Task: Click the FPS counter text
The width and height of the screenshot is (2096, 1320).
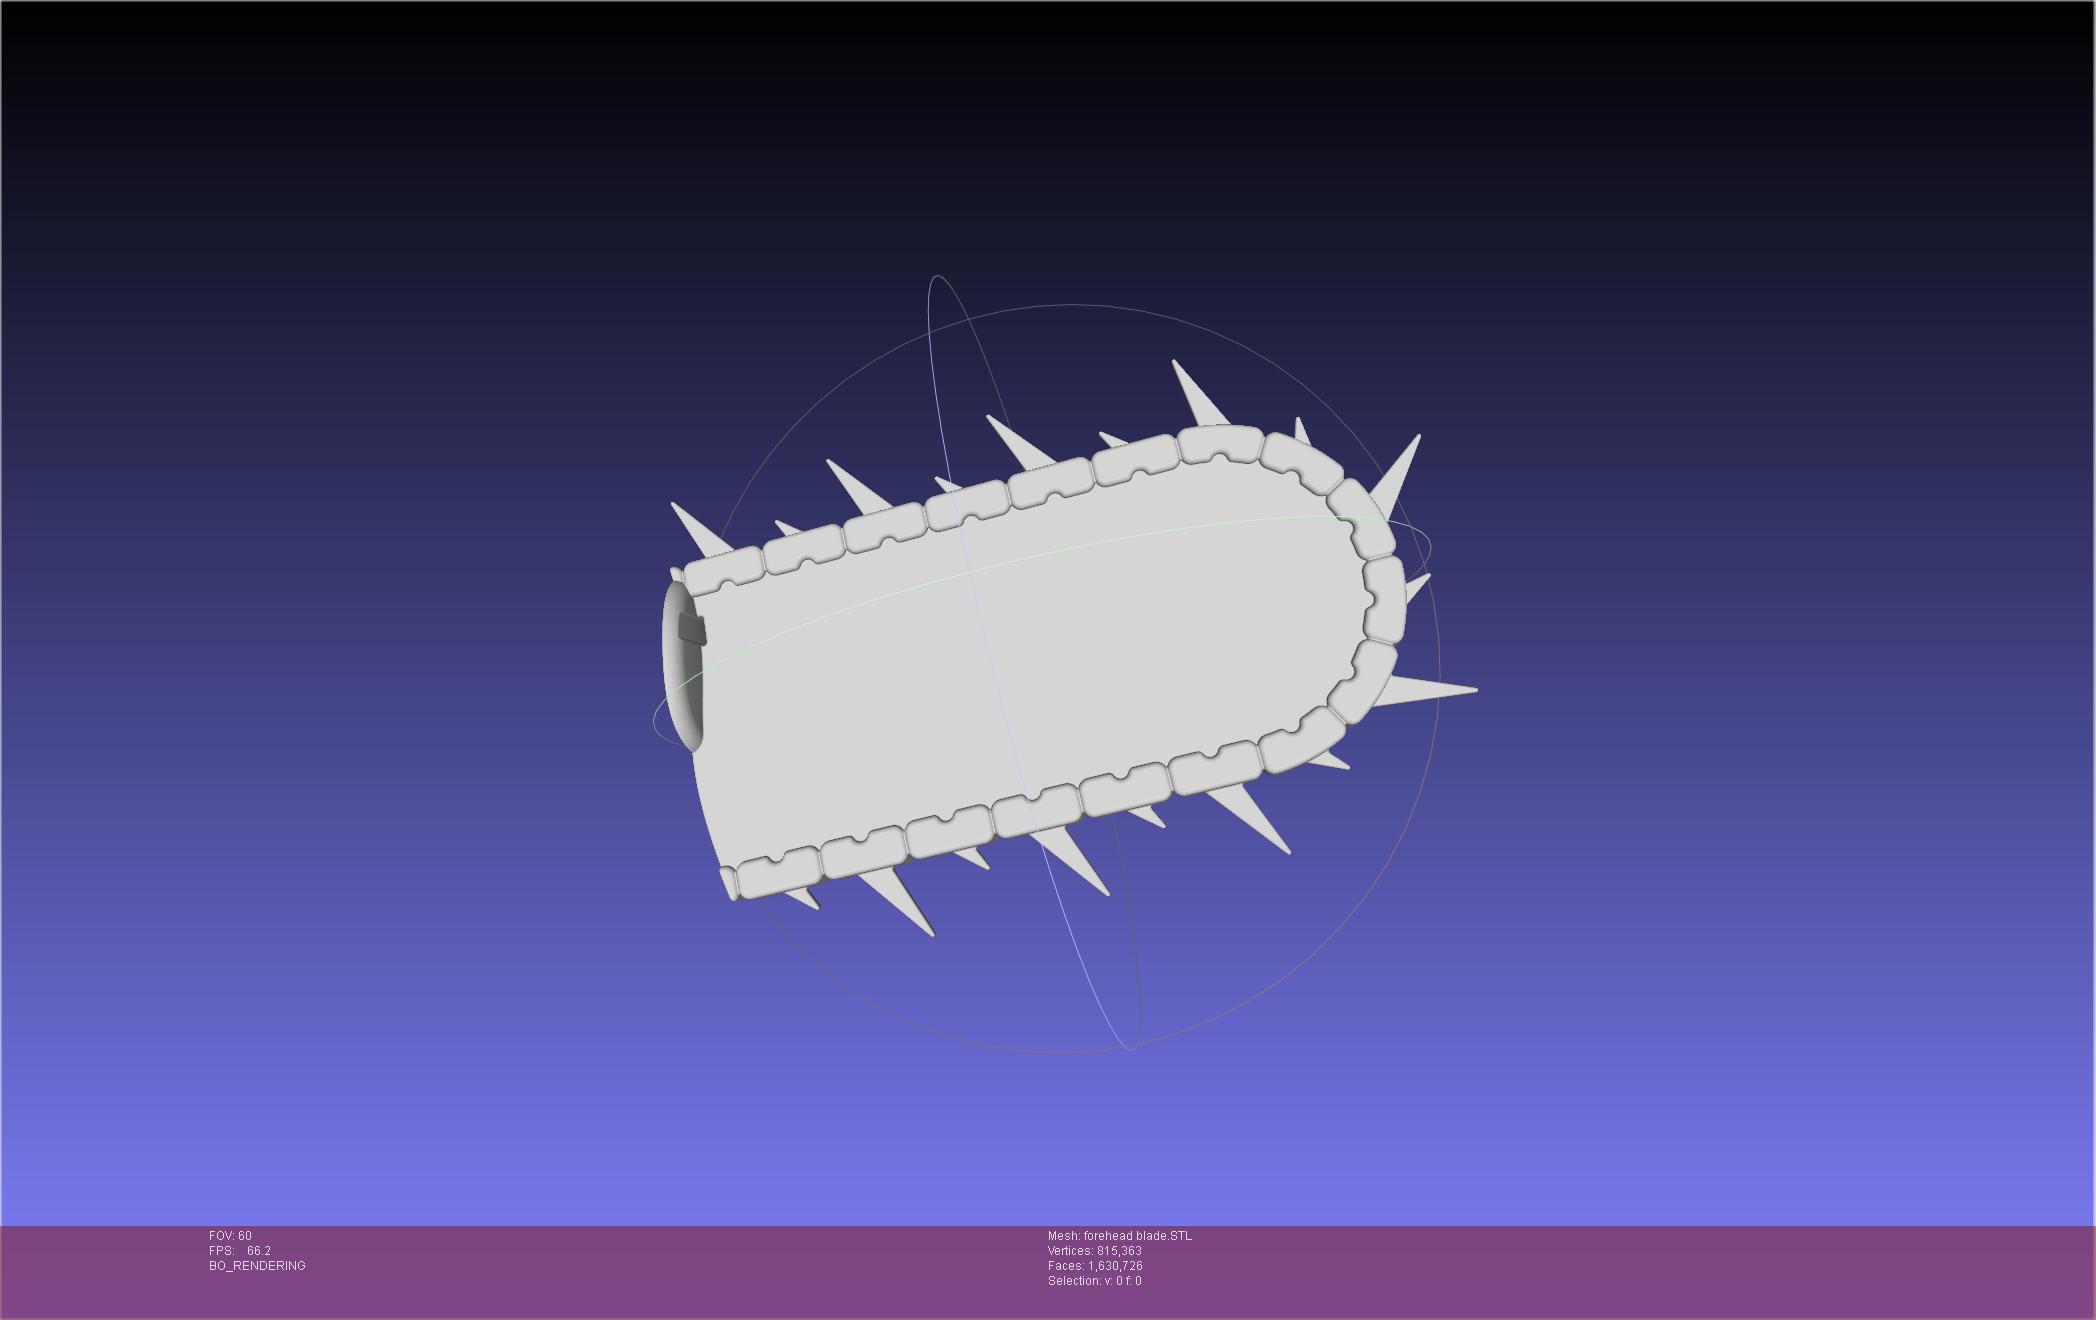Action: point(240,1251)
